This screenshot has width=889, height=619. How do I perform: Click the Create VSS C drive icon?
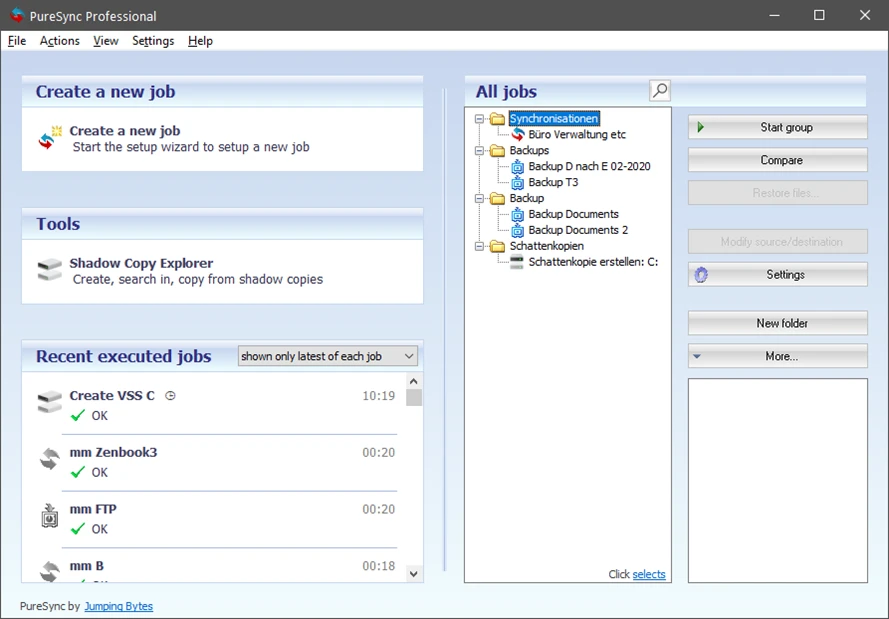50,402
